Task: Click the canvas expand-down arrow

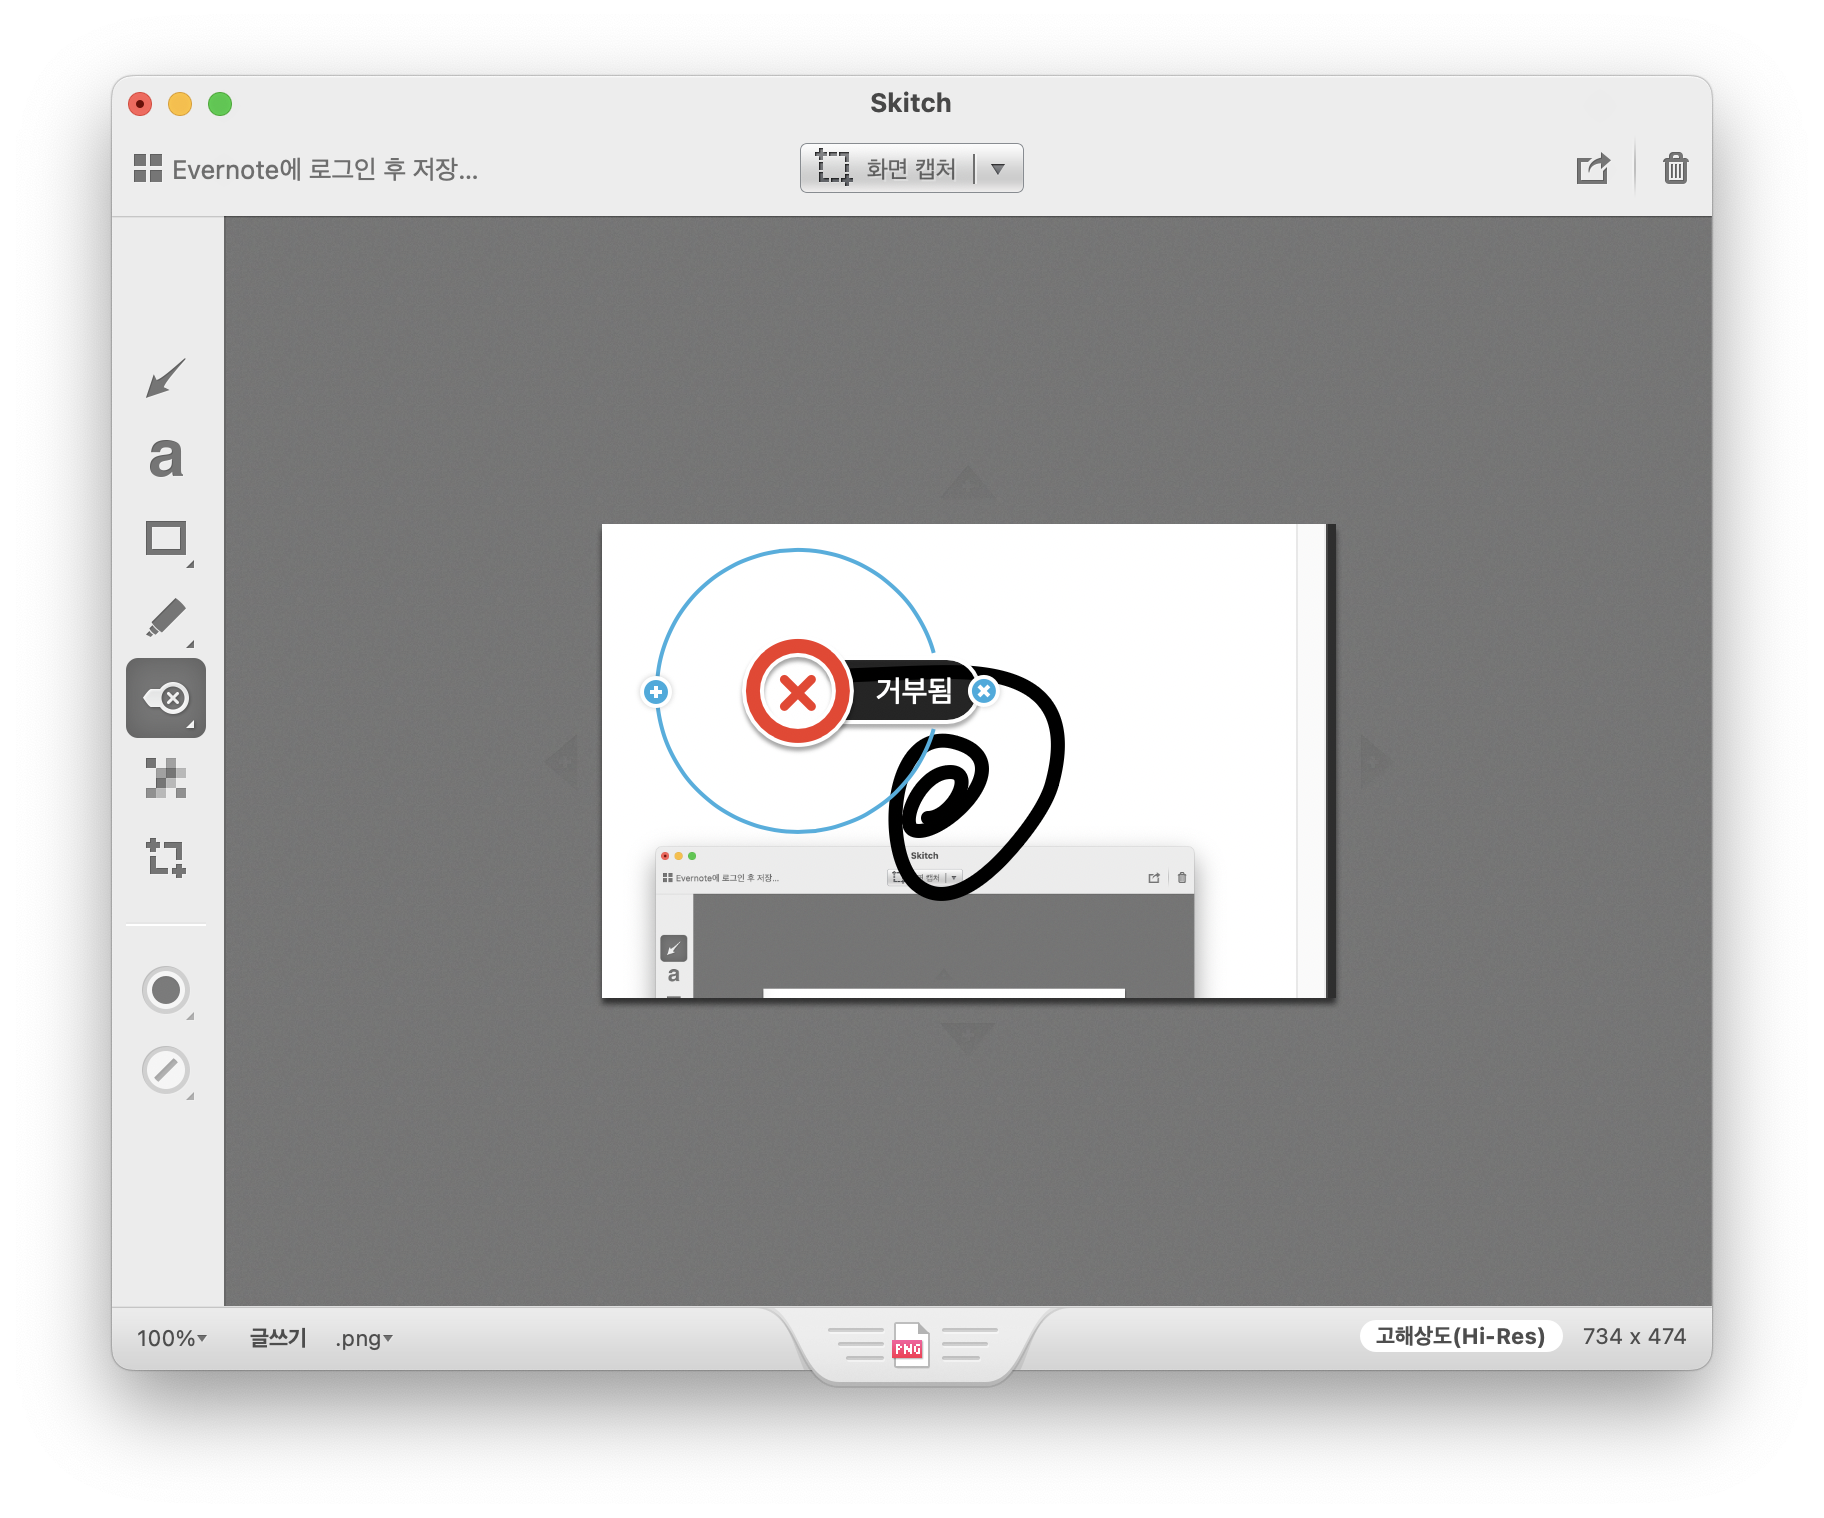Action: 968,1035
